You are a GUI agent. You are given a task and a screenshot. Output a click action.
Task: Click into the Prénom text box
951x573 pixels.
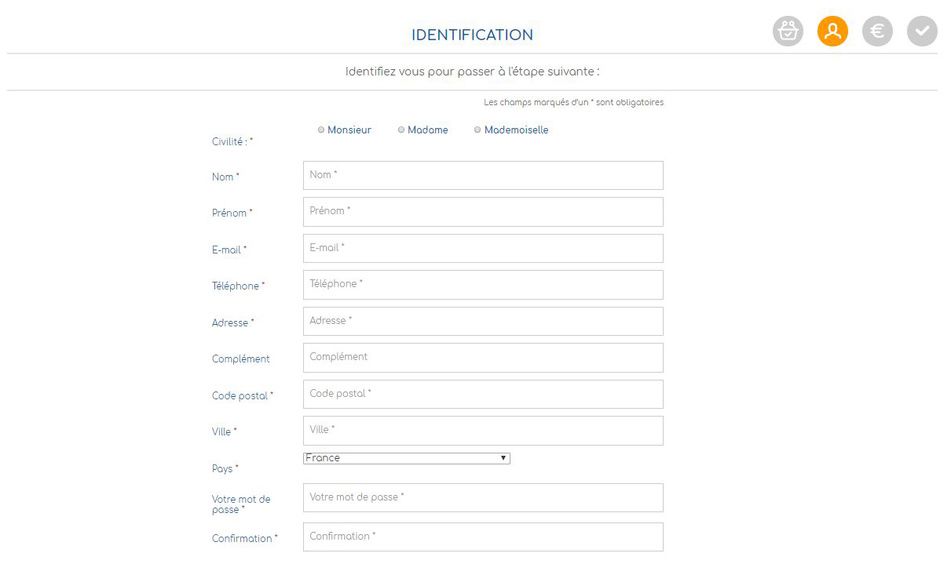[x=482, y=211]
